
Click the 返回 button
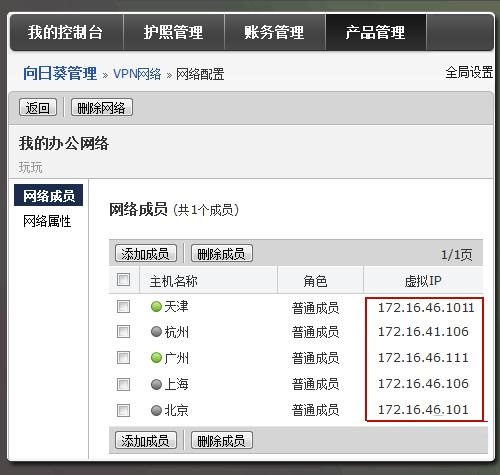coord(38,108)
